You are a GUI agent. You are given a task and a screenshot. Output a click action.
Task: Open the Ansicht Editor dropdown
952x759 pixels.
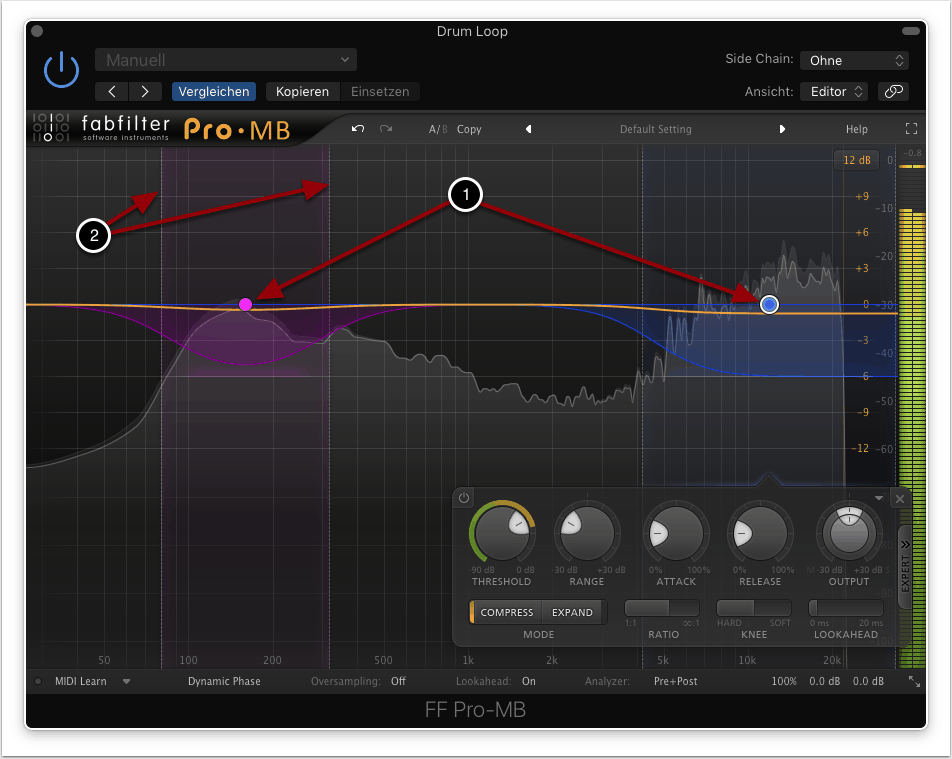click(833, 91)
